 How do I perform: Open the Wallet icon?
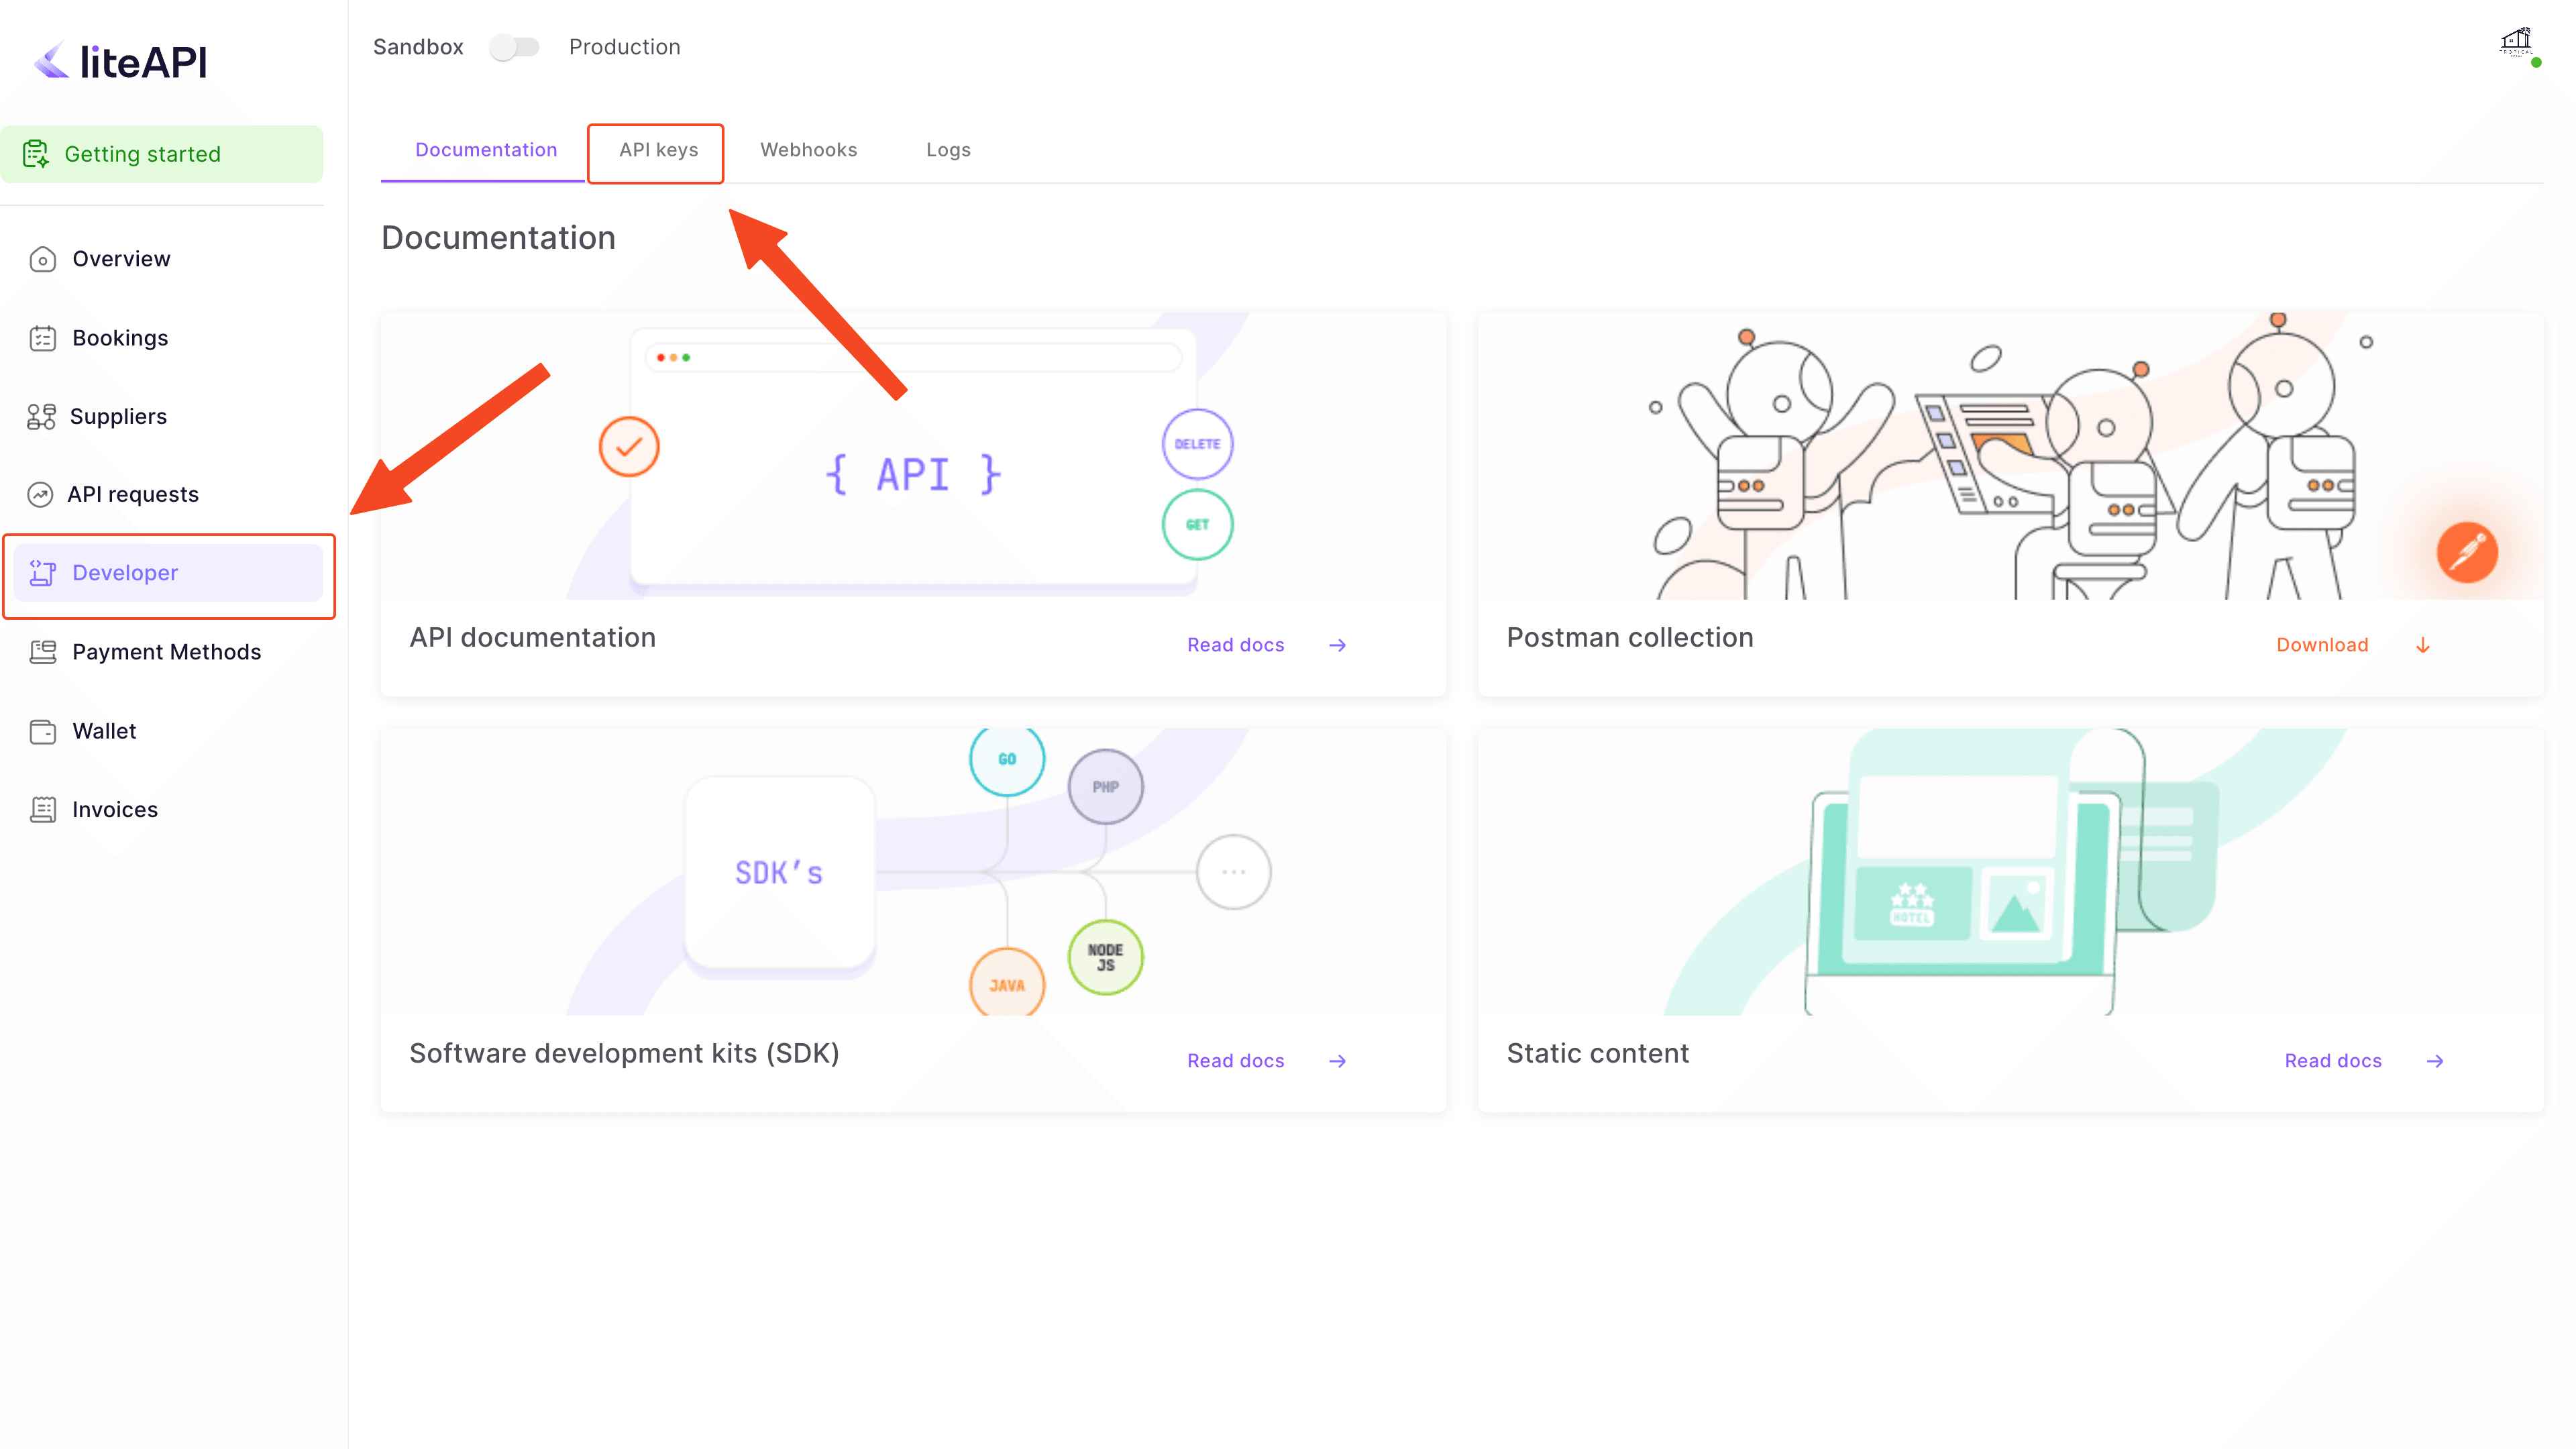pos(42,732)
